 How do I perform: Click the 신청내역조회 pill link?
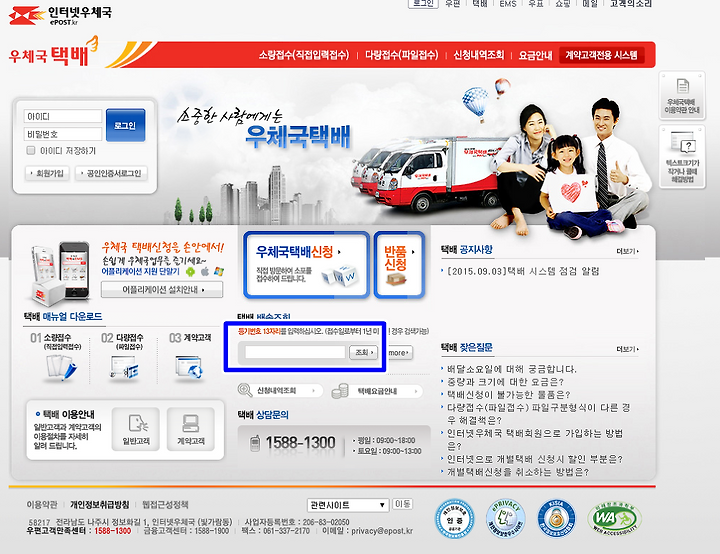(280, 391)
